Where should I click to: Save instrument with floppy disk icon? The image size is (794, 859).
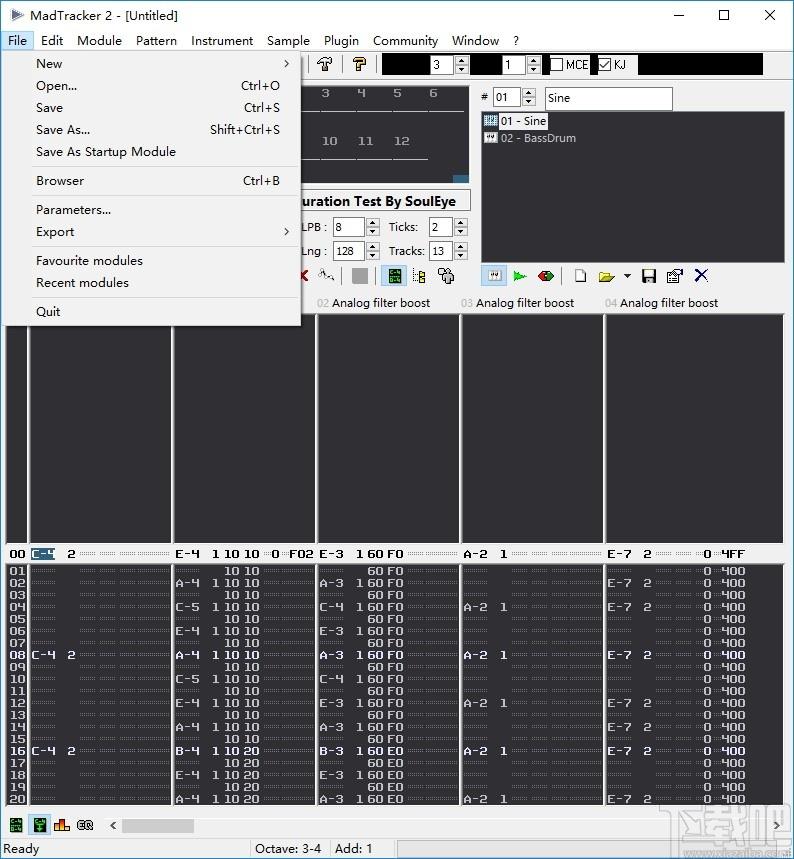click(649, 276)
